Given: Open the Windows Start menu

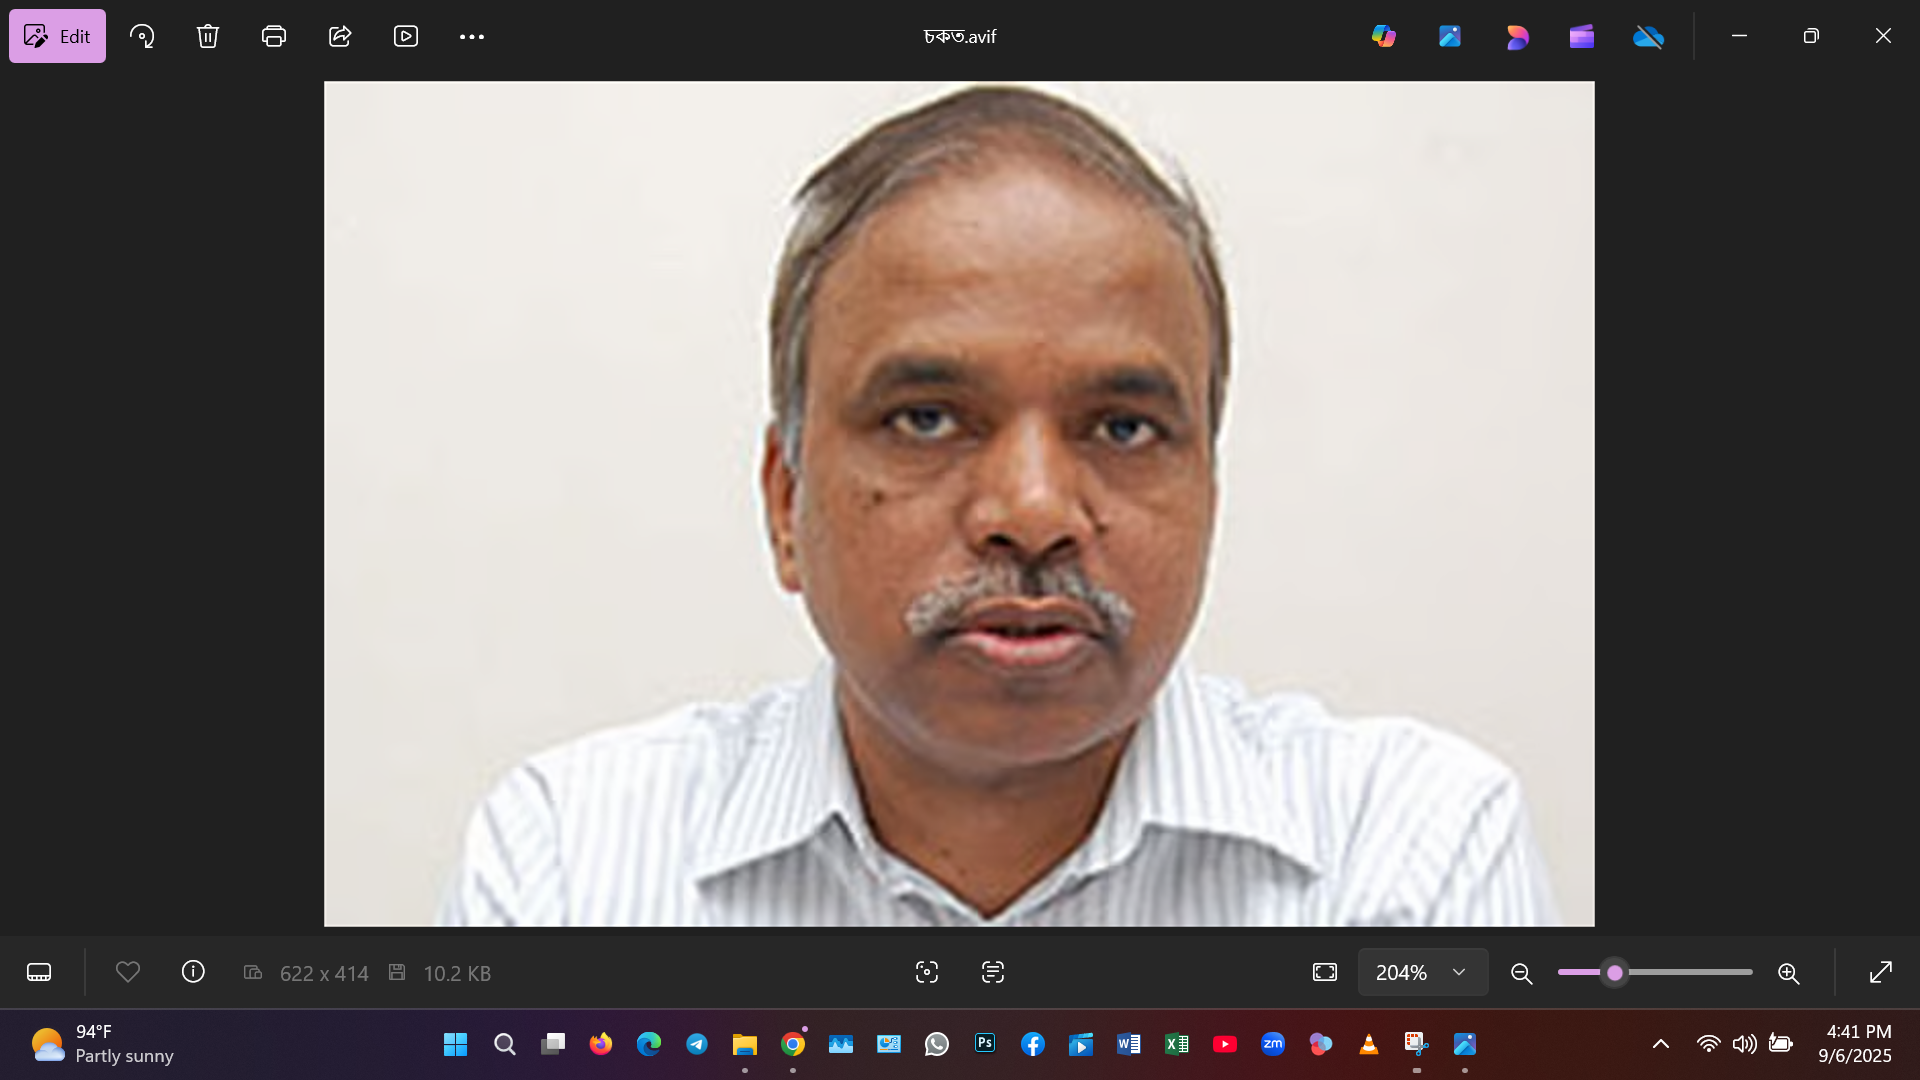Looking at the screenshot, I should pyautogui.click(x=456, y=1044).
